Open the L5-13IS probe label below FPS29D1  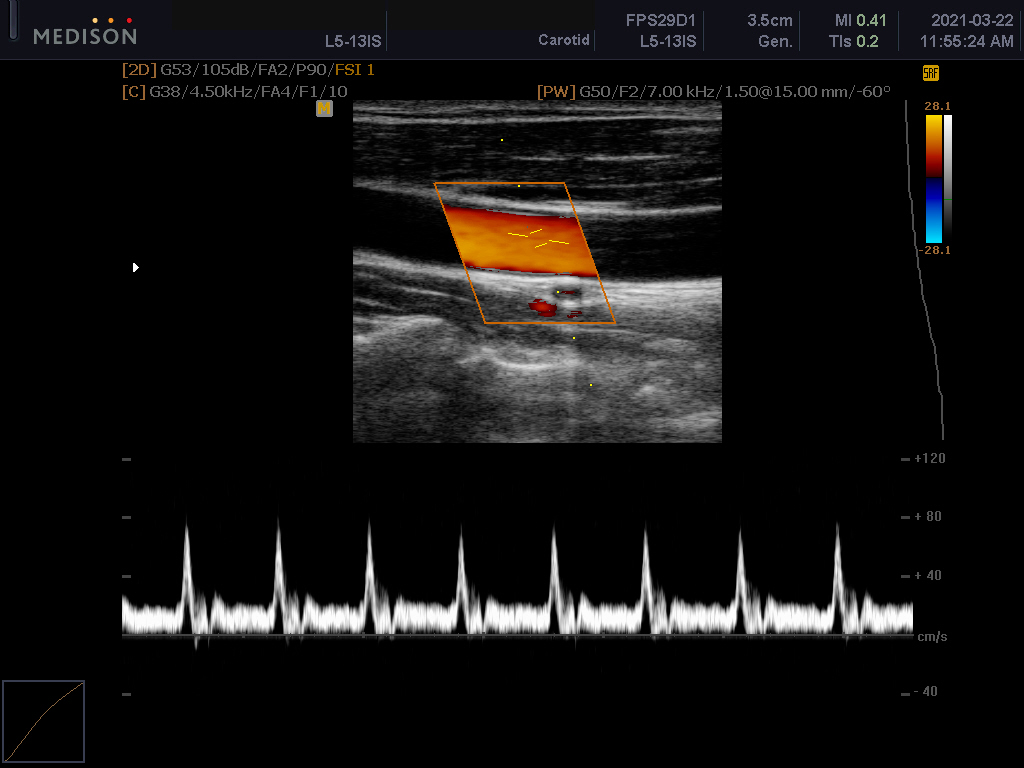click(667, 41)
